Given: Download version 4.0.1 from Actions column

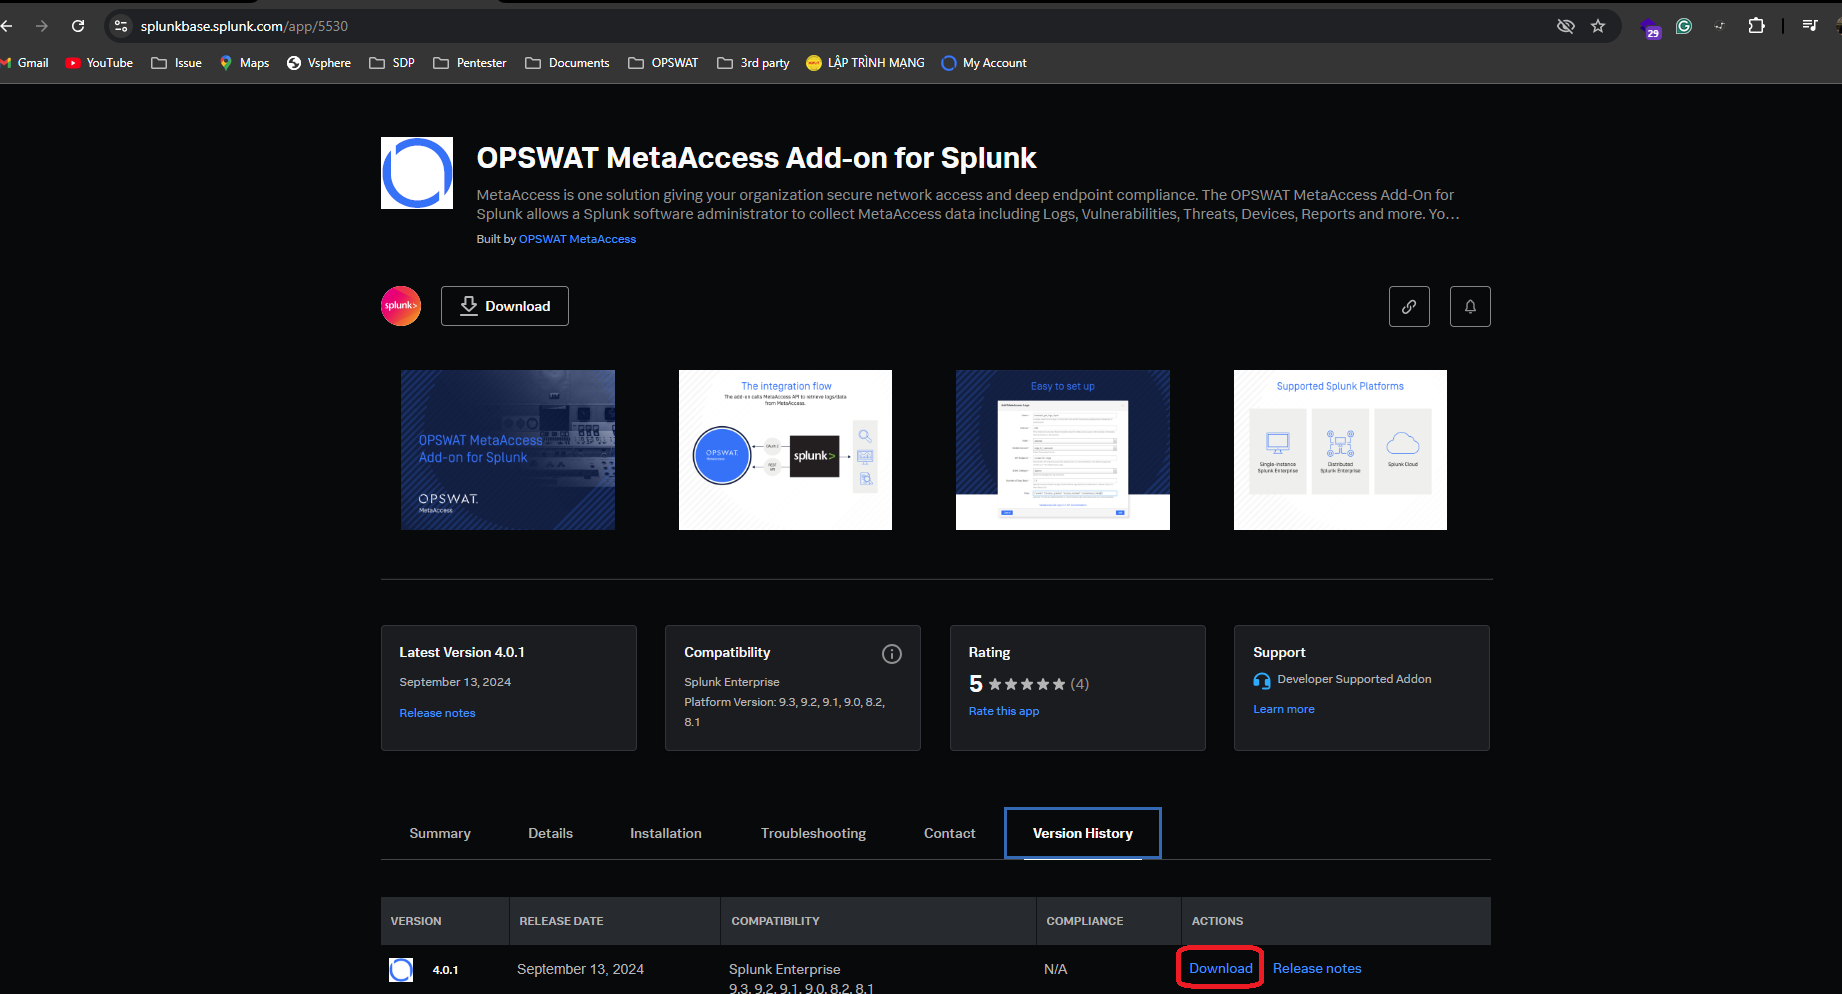Looking at the screenshot, I should coord(1221,968).
